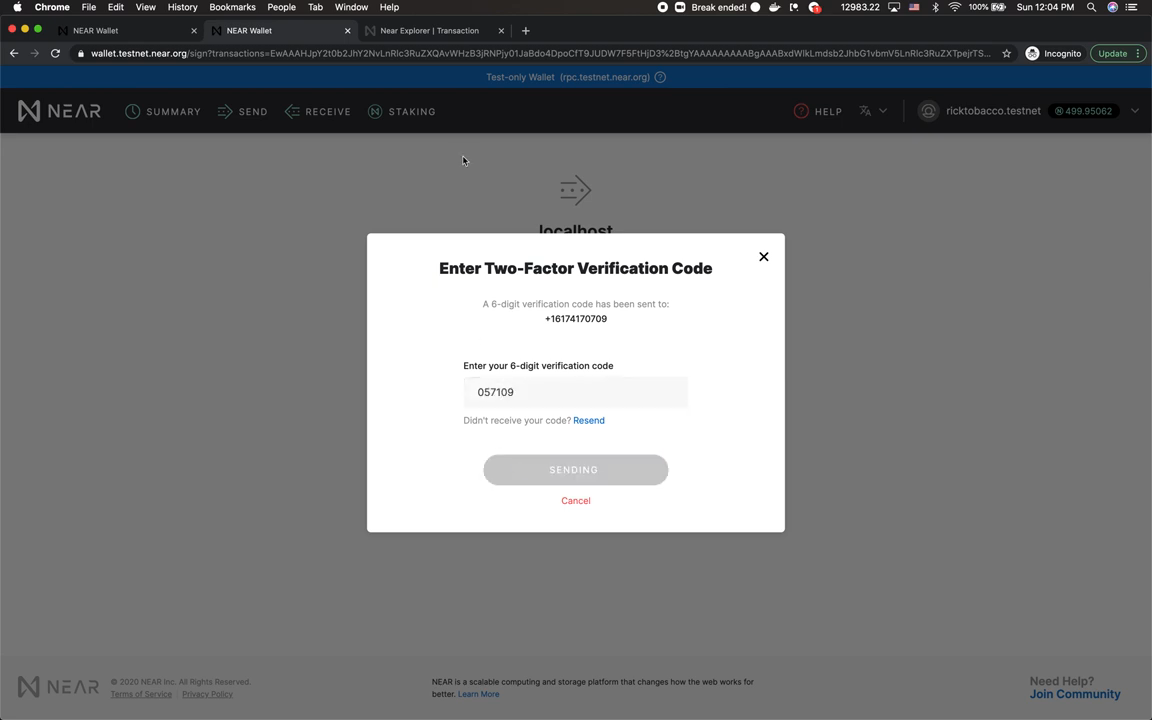Open the Bookmarks menu
1152x720 pixels.
click(232, 7)
